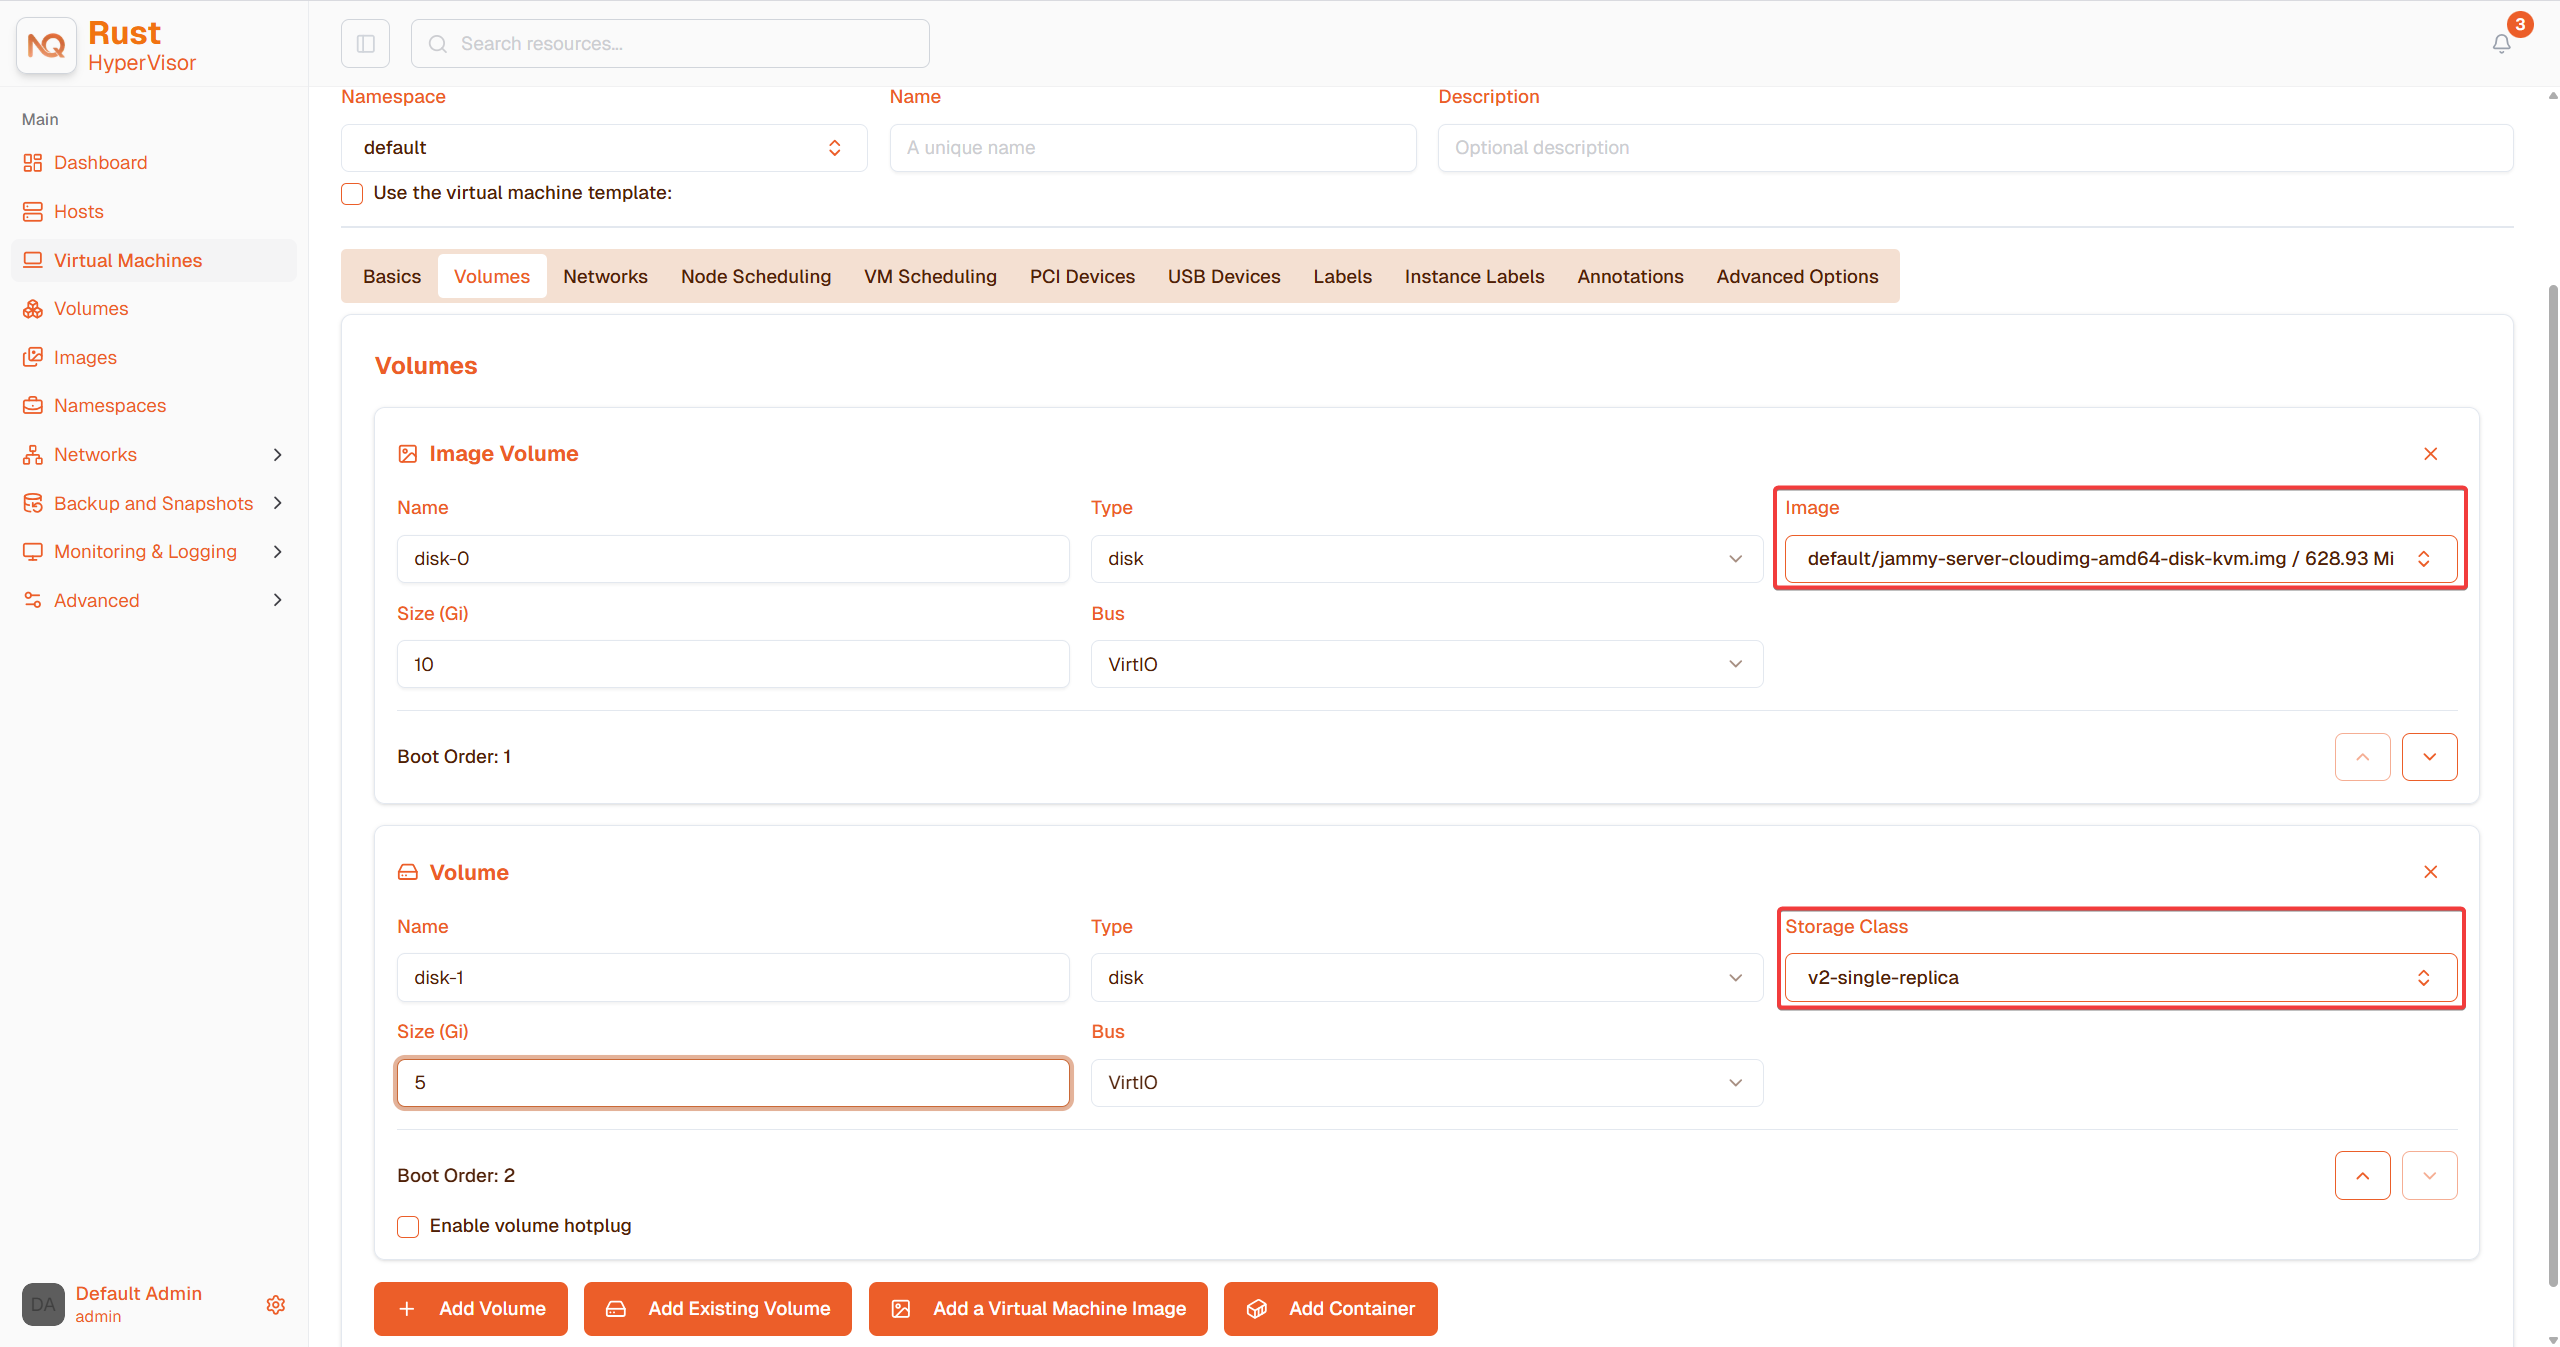2560x1347 pixels.
Task: Click the admin settings gear icon
Action: (276, 1305)
